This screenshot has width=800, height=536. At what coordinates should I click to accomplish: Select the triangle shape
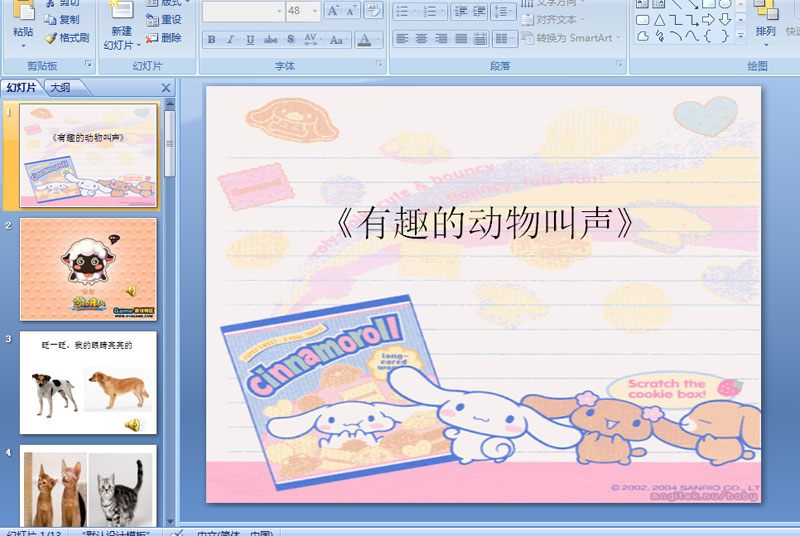[x=659, y=20]
